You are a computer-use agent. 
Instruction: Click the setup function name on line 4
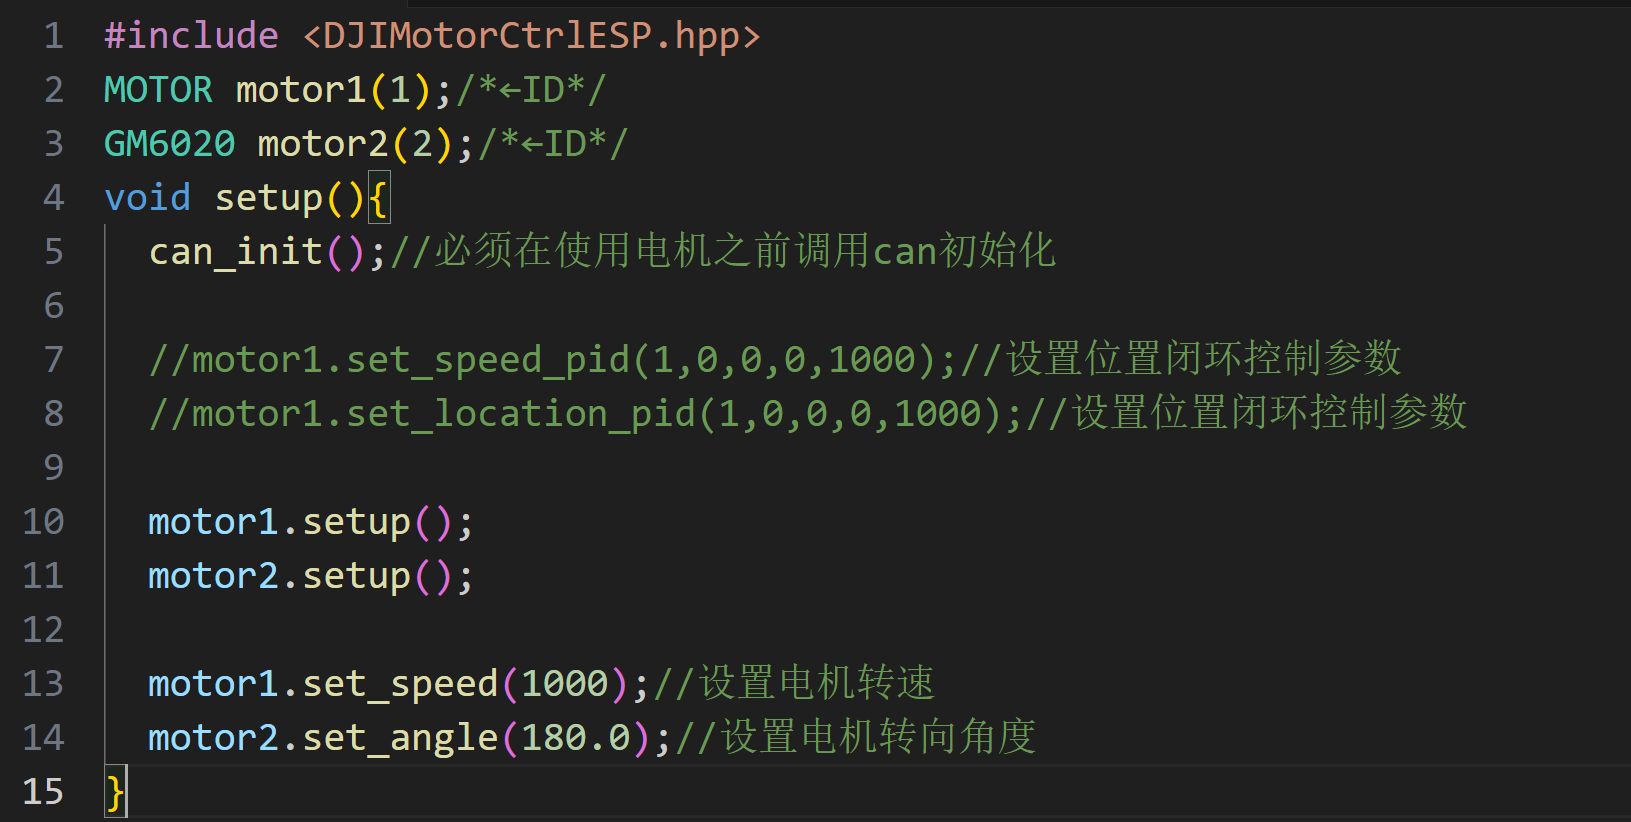(x=269, y=198)
